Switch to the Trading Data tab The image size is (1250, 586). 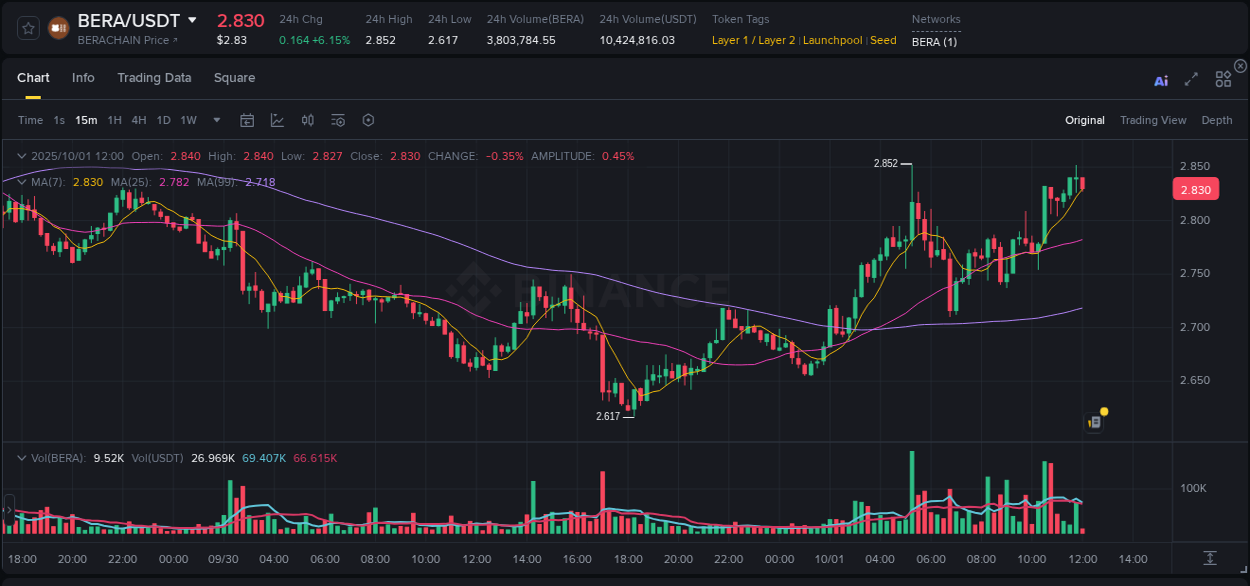(154, 77)
